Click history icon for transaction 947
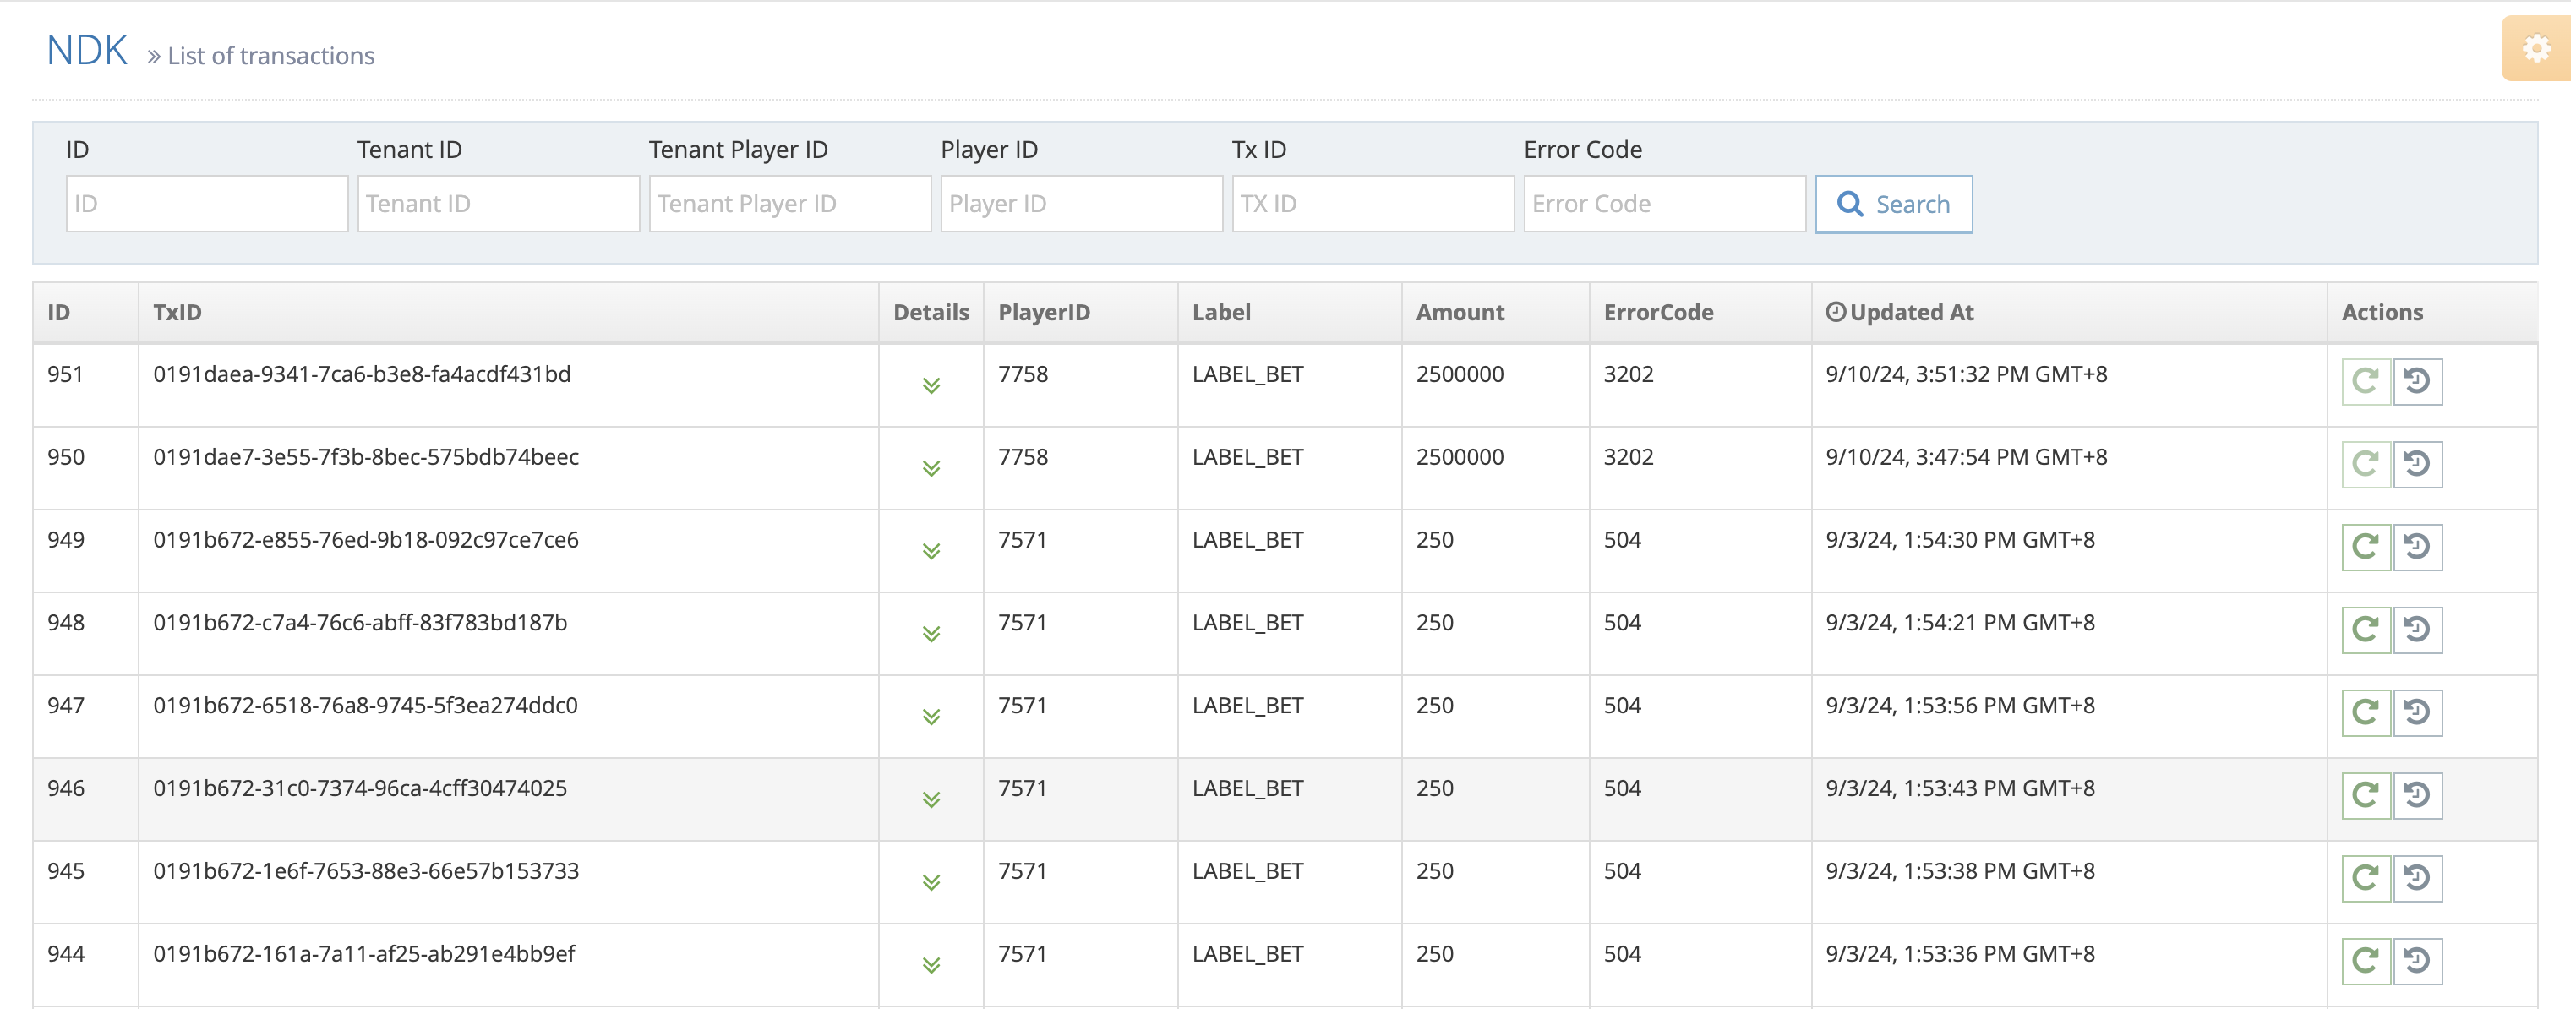This screenshot has height=1009, width=2576. (2417, 712)
